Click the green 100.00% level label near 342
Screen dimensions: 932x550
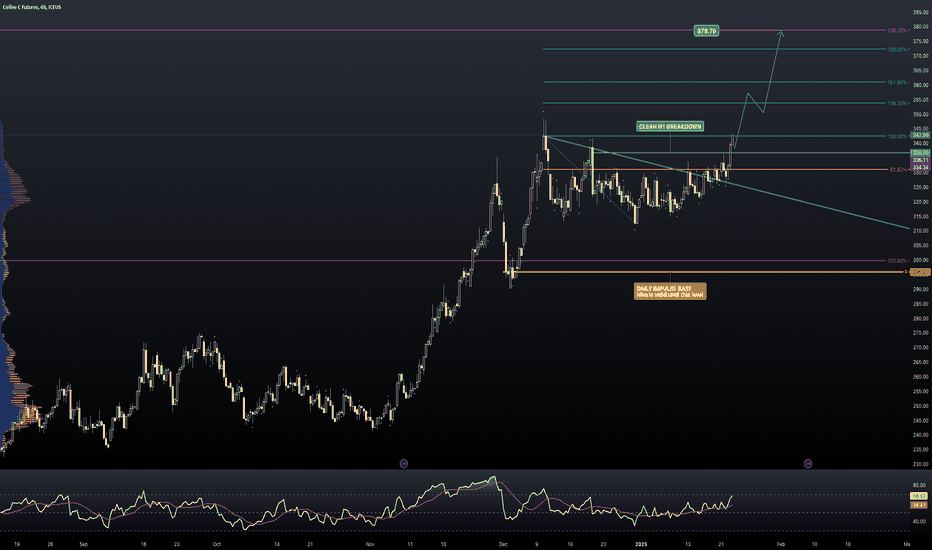[898, 137]
